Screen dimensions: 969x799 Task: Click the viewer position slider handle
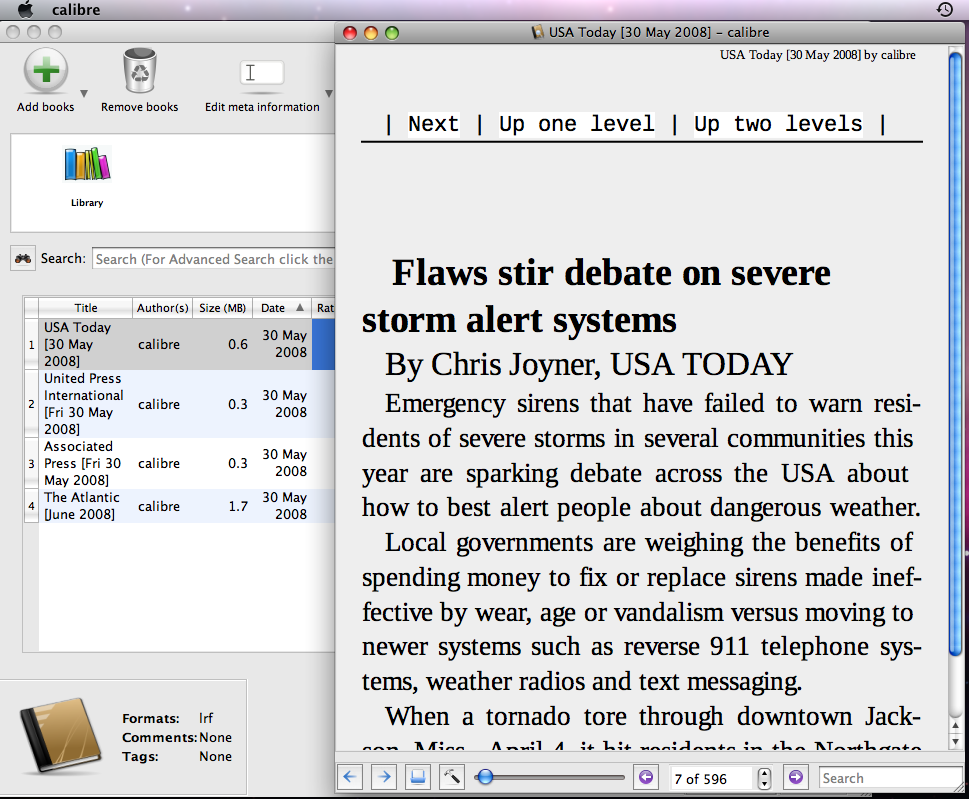coord(485,777)
